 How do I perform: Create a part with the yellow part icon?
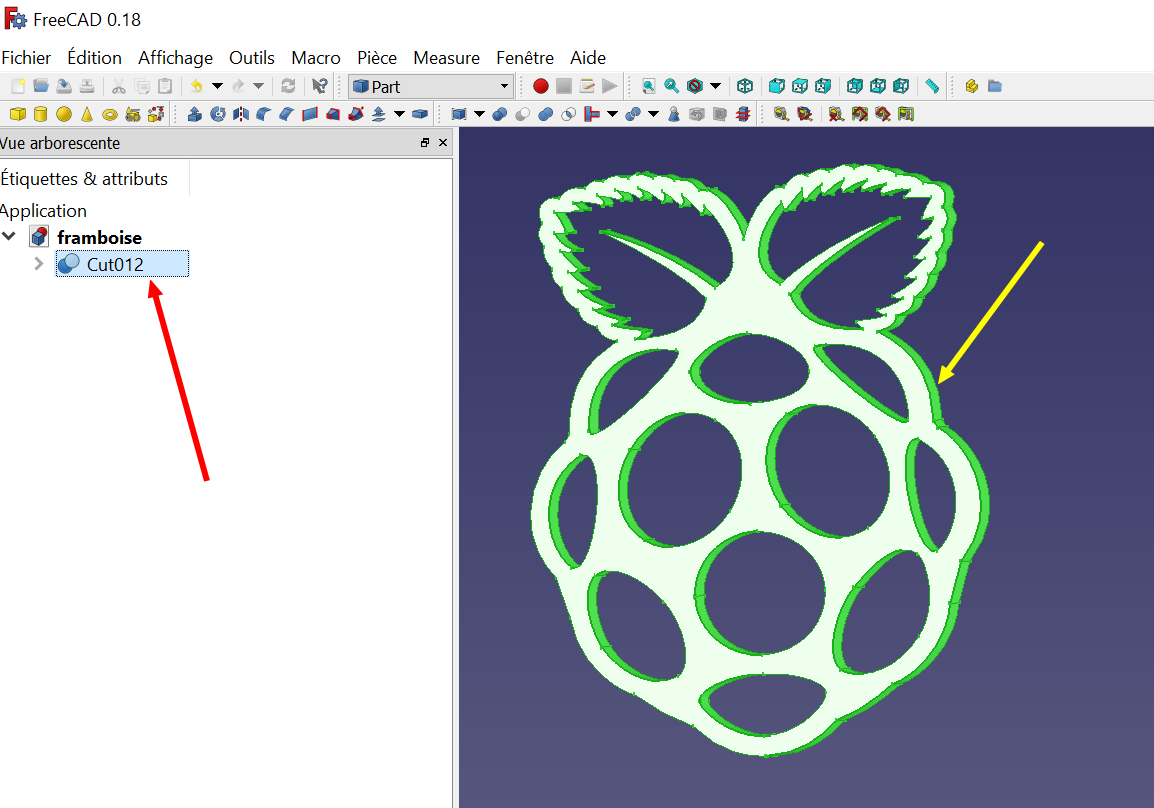coord(971,86)
